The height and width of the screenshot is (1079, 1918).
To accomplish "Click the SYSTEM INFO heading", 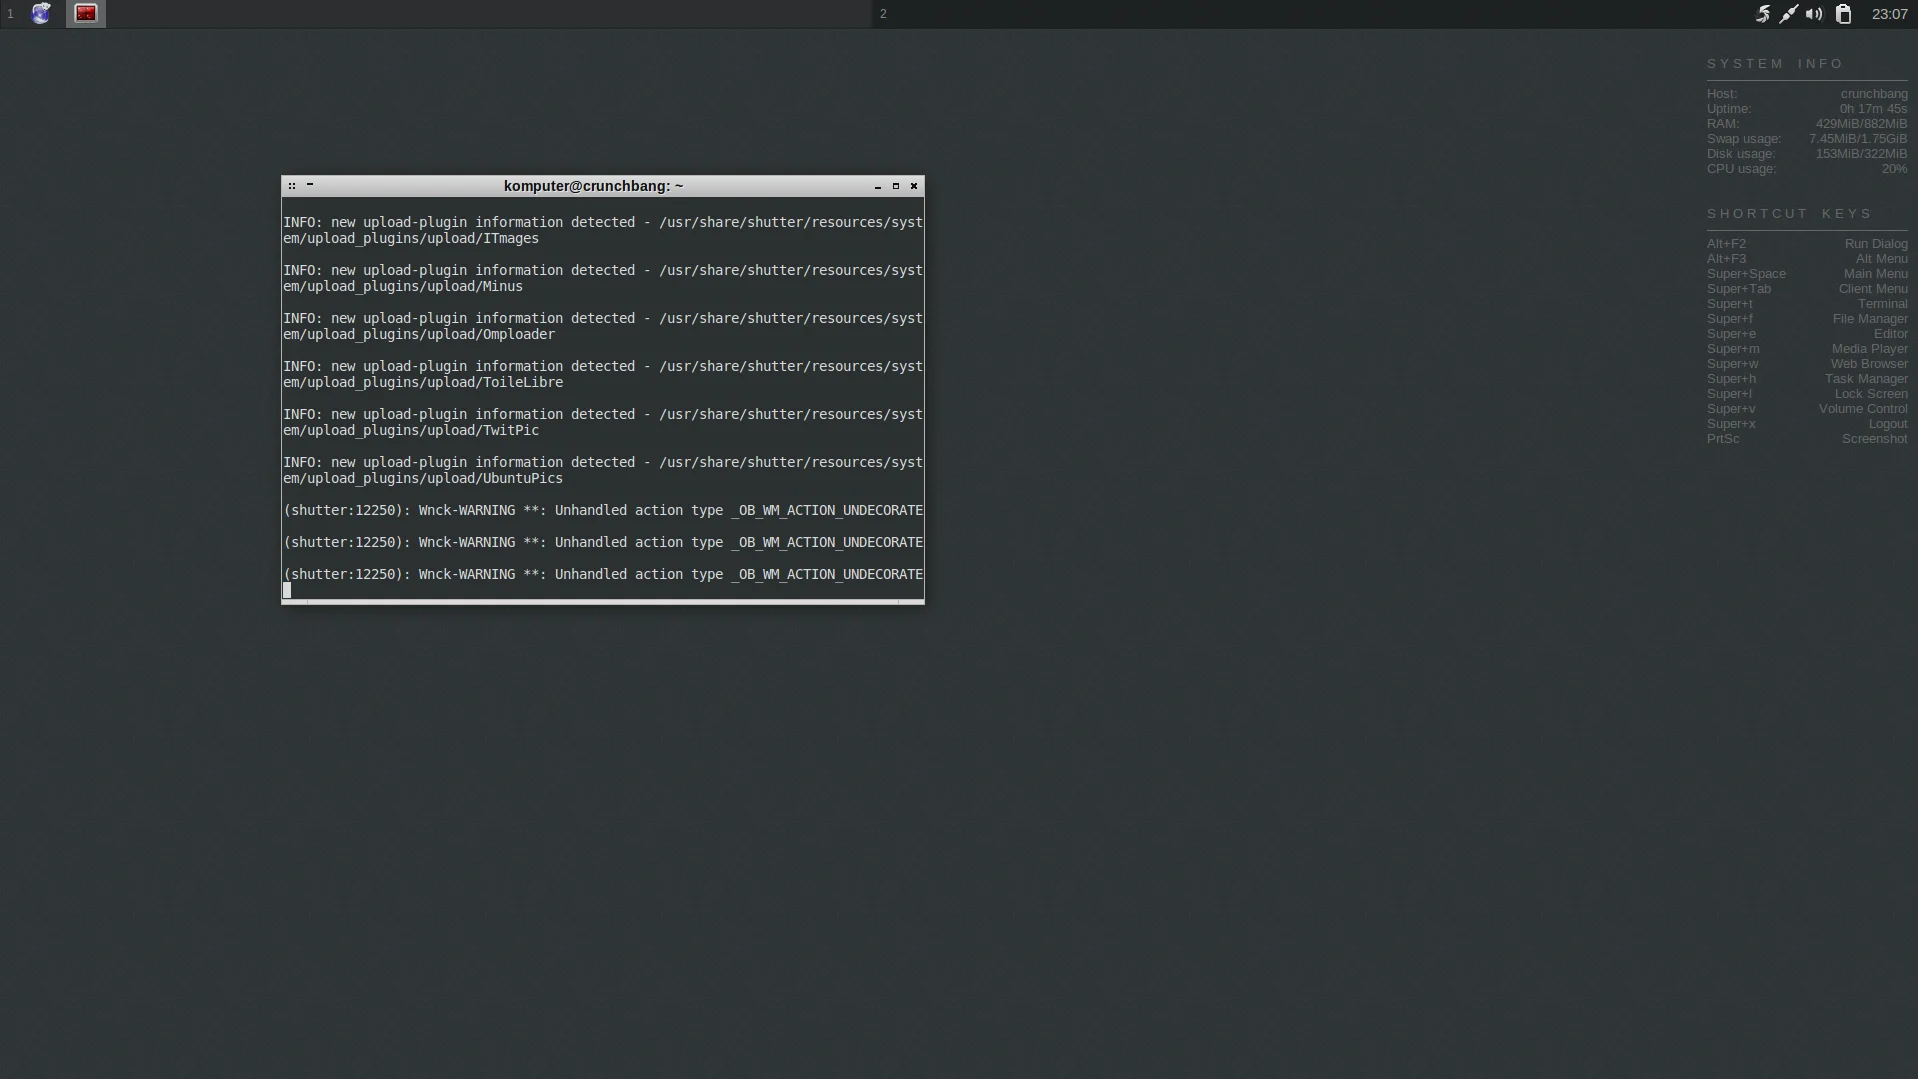I will coord(1775,63).
